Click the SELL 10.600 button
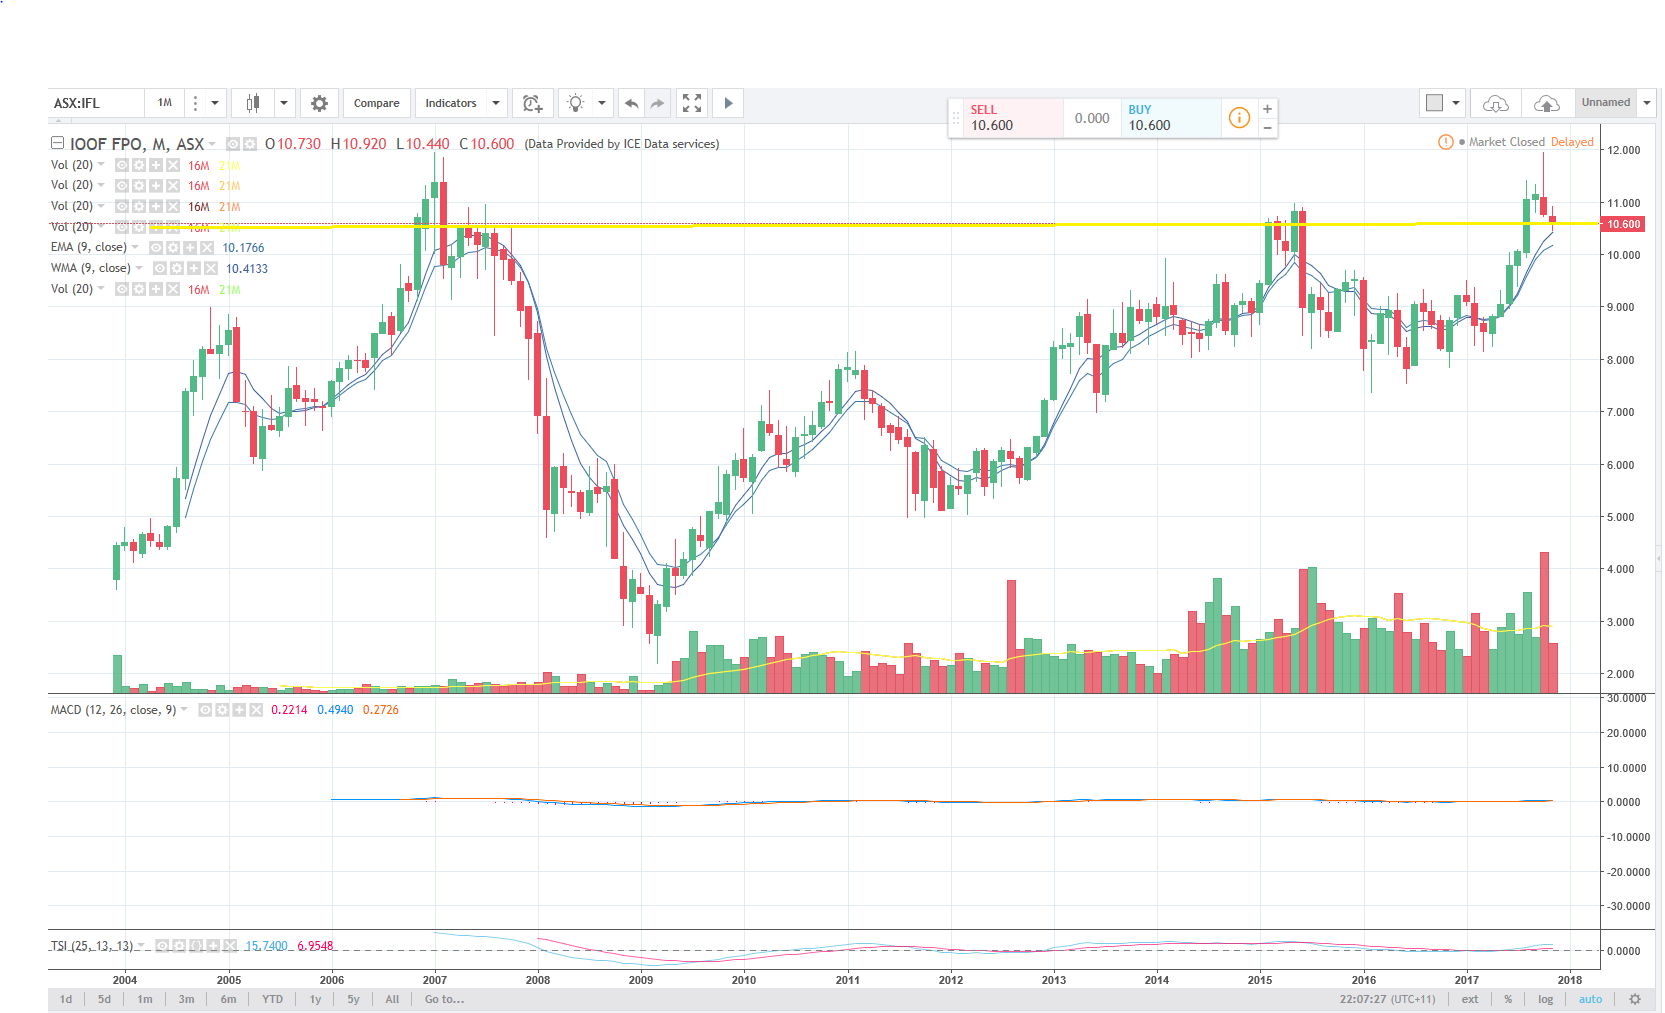Image resolution: width=1665 pixels, height=1013 pixels. 1013,118
